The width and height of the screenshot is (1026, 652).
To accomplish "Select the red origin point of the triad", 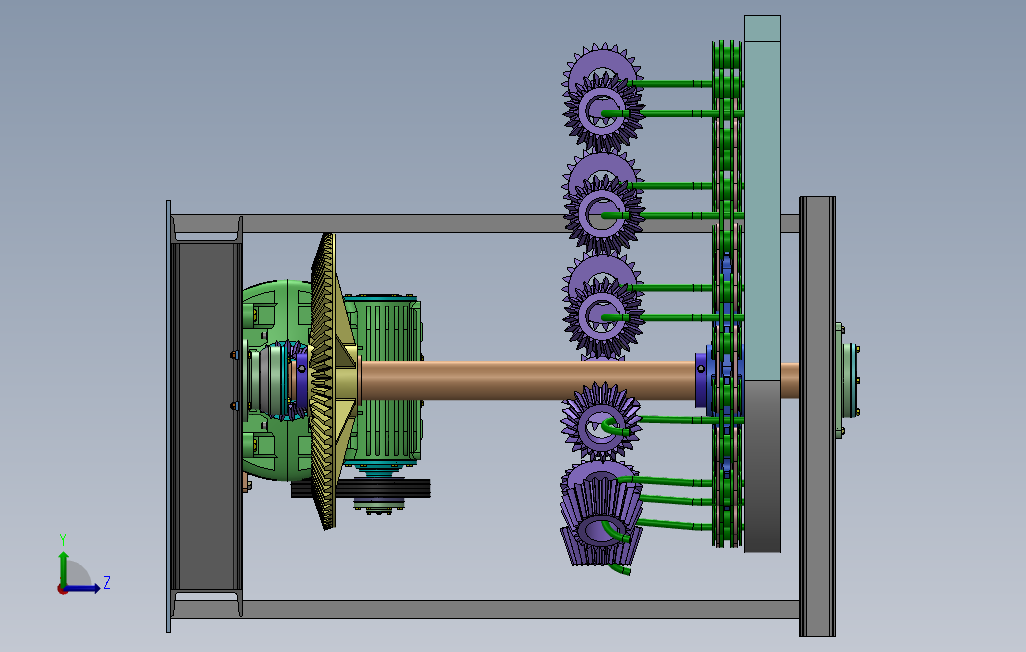I will point(62,590).
